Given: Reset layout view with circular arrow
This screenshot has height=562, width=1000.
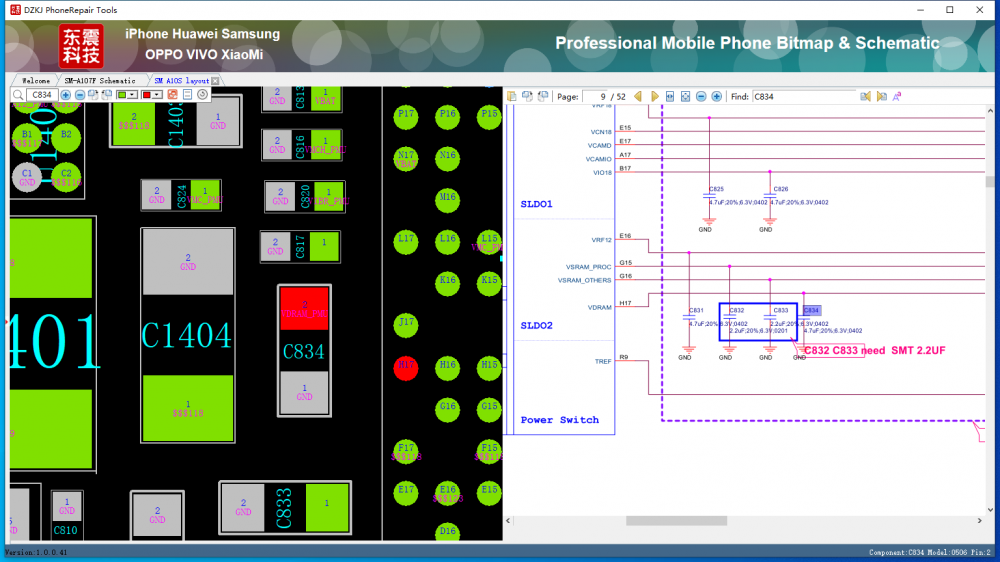Looking at the screenshot, I should (202, 95).
